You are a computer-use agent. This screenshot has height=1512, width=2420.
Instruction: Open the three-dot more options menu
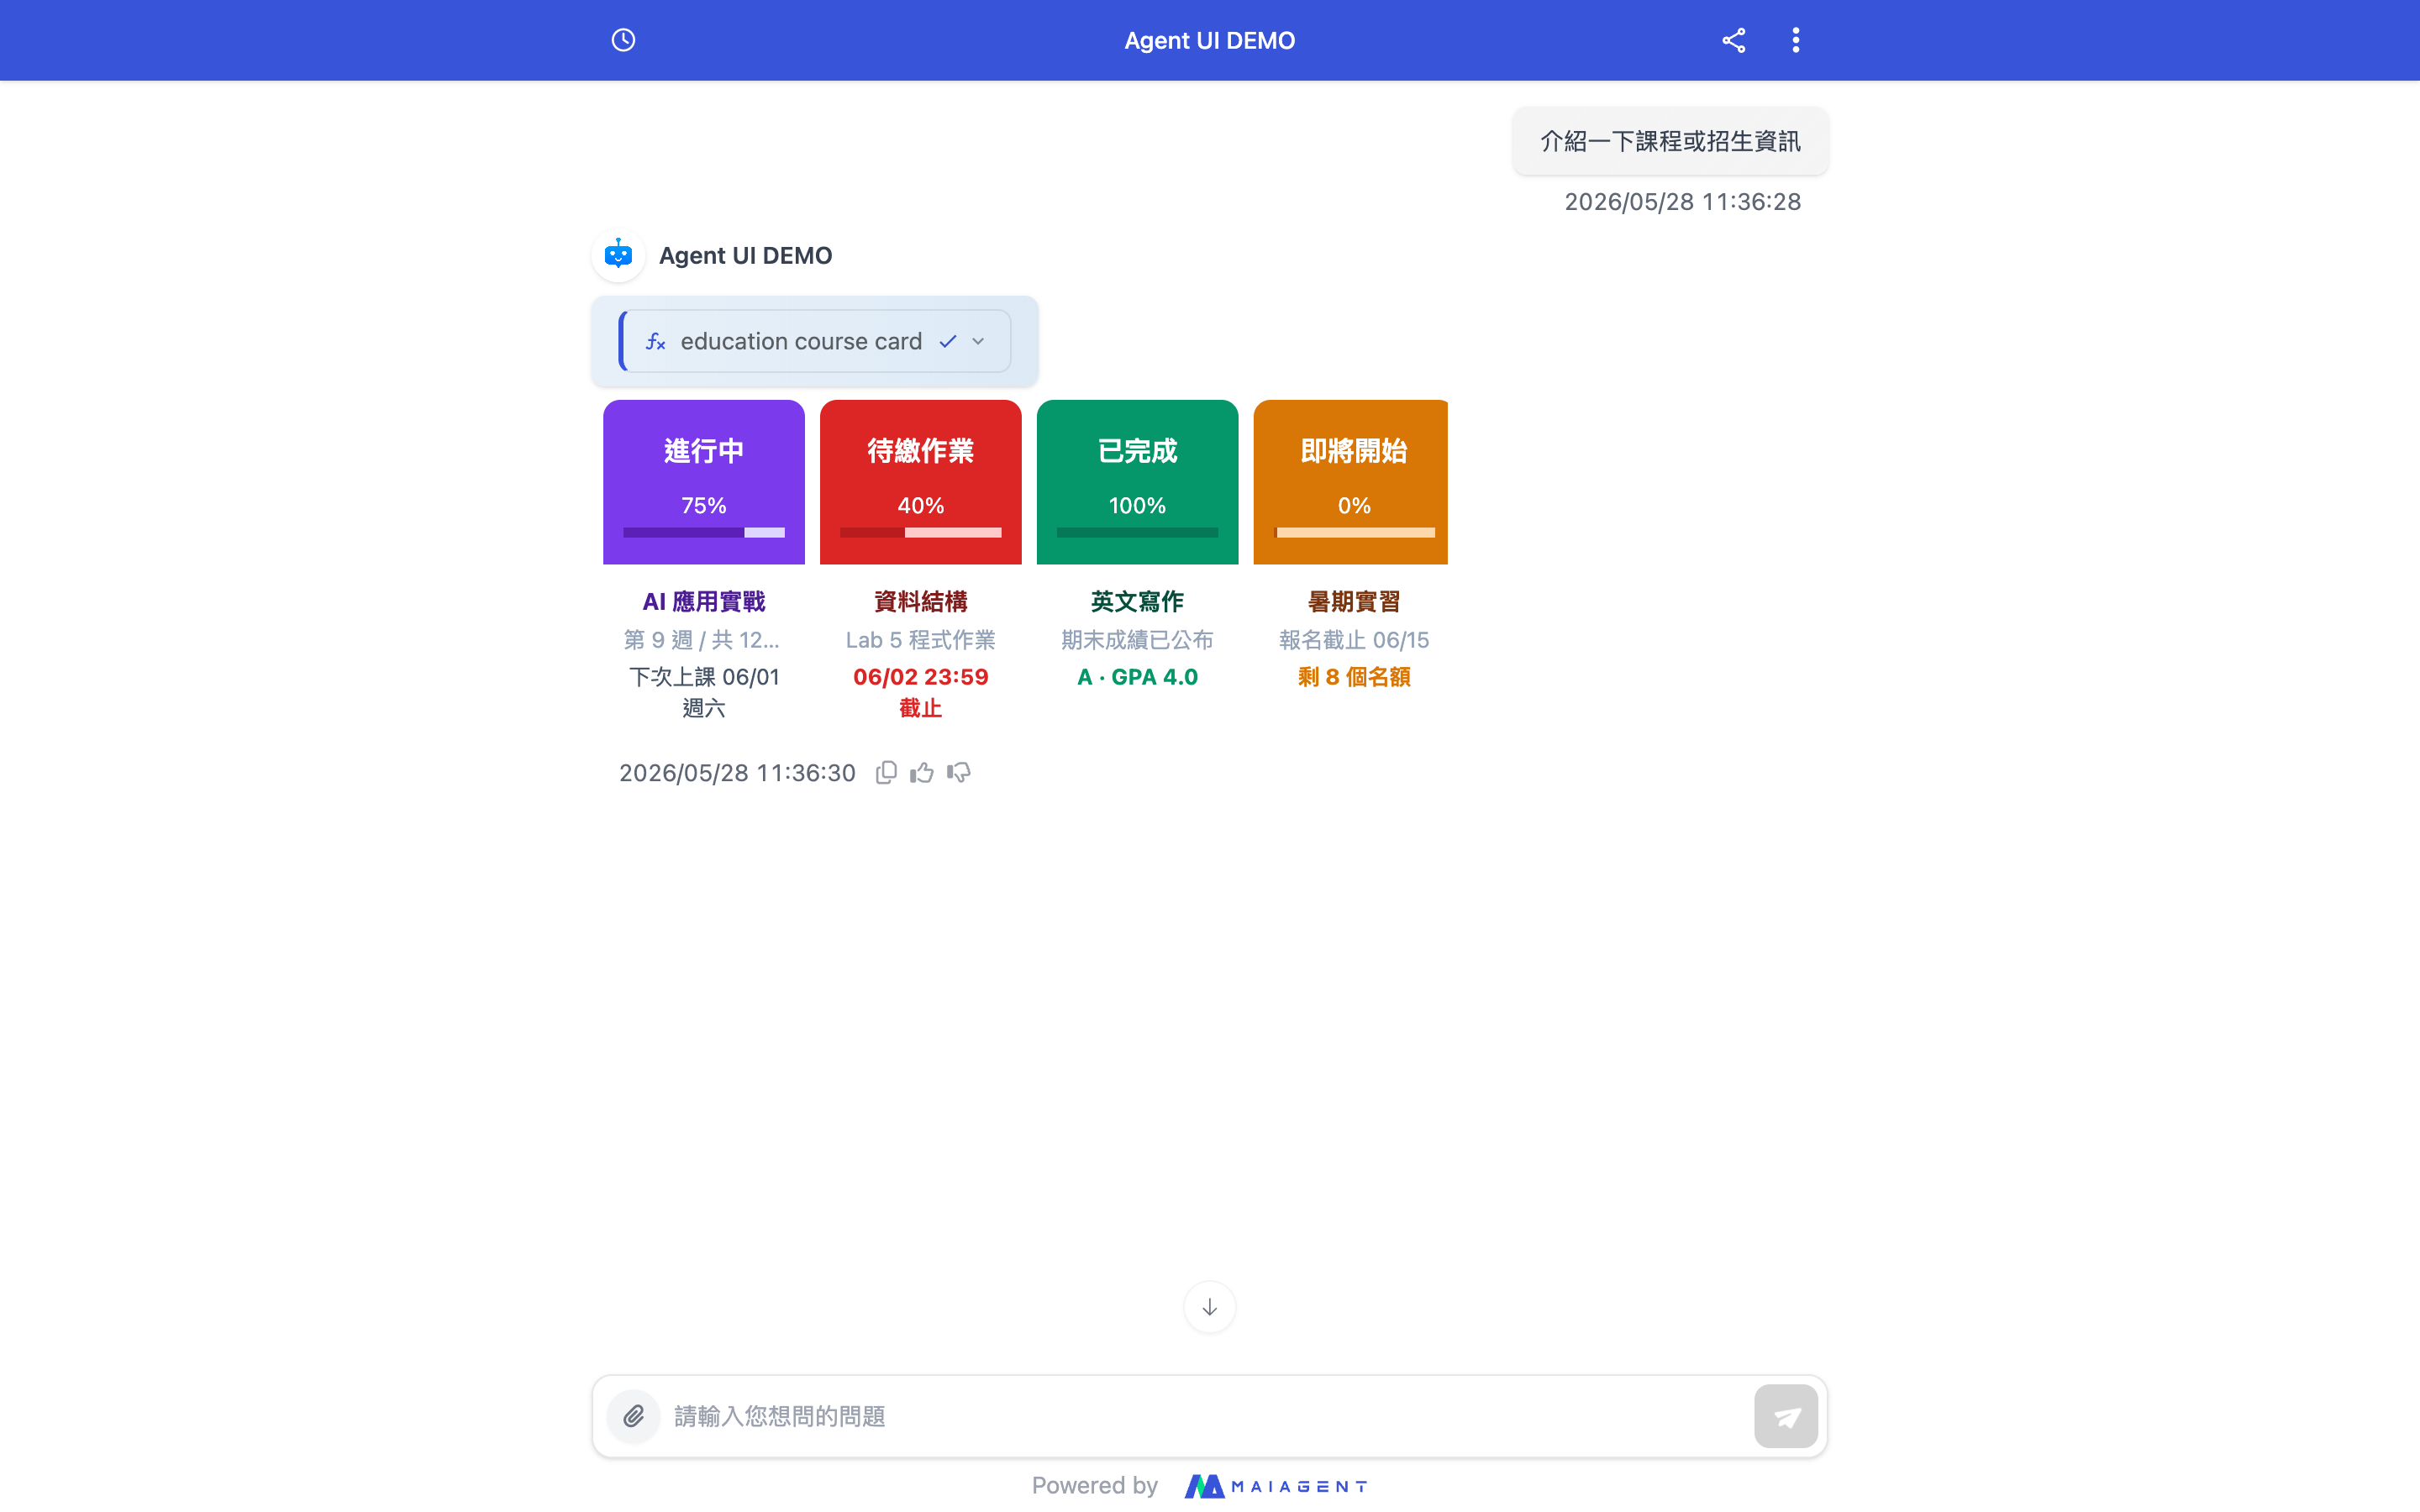click(x=1796, y=40)
